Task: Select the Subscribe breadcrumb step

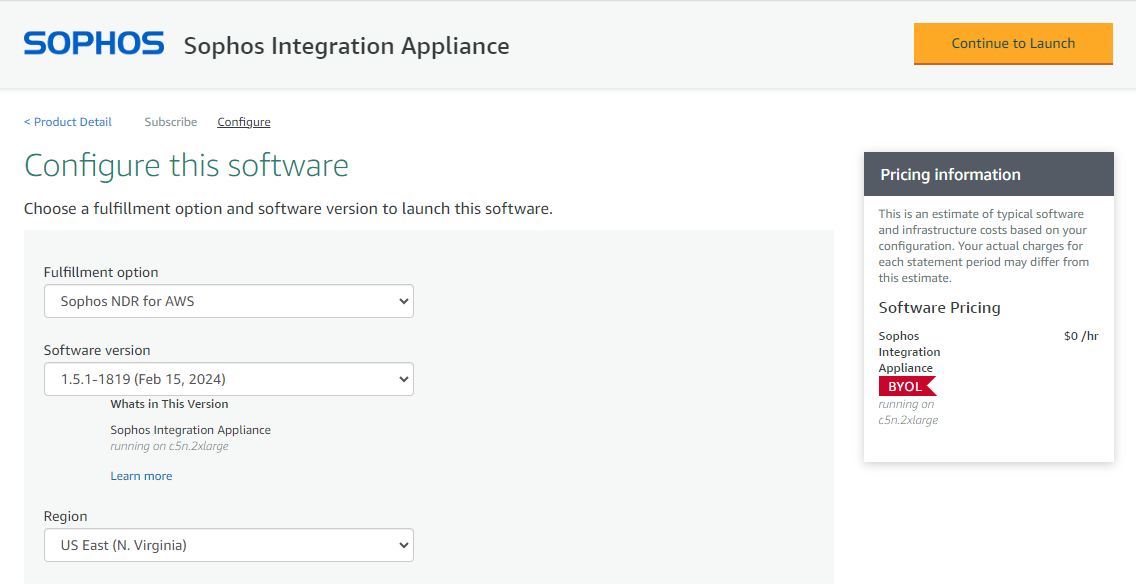Action: click(170, 122)
